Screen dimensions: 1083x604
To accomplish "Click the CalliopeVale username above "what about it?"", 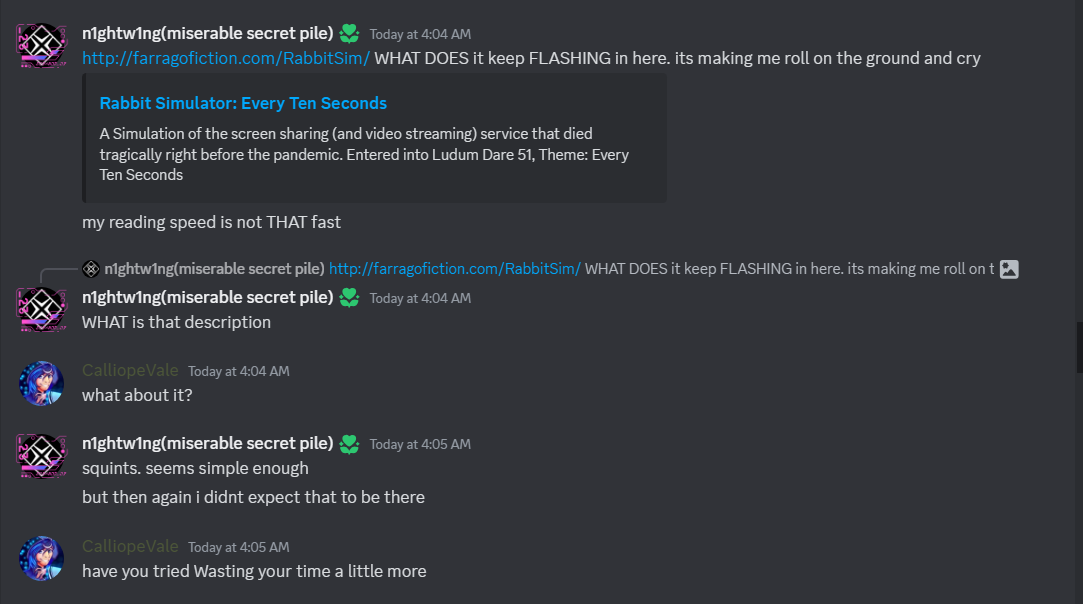I will [x=130, y=371].
